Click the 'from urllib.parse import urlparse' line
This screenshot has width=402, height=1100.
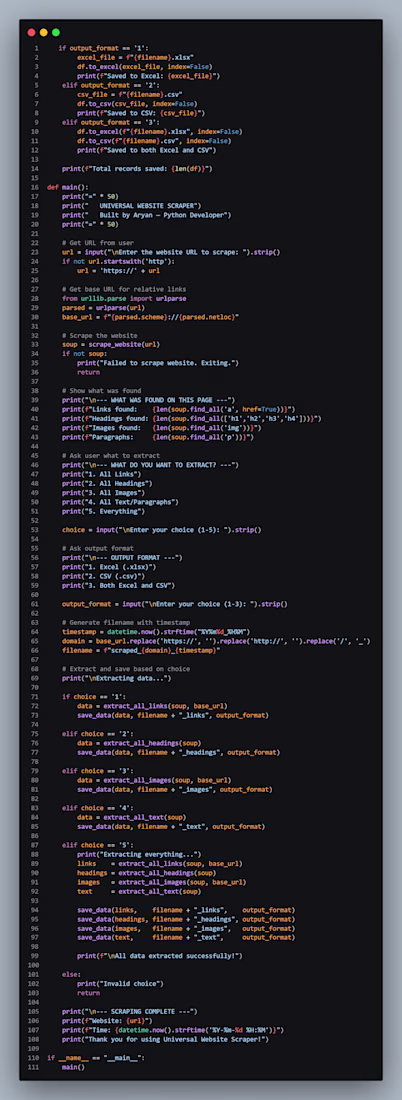click(x=118, y=298)
